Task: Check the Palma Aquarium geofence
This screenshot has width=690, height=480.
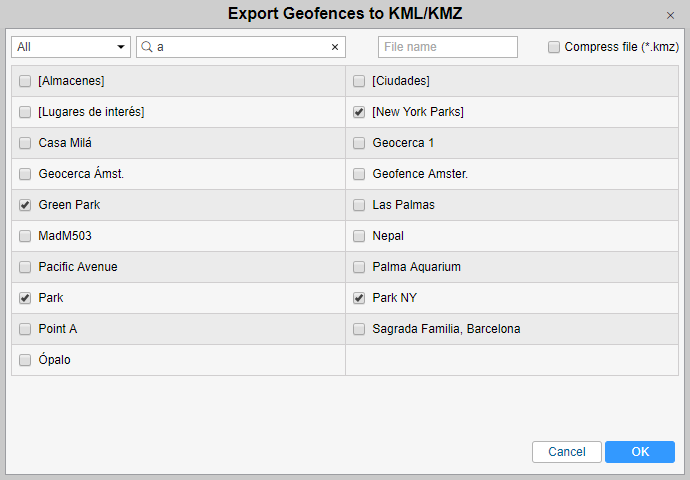Action: pos(359,267)
